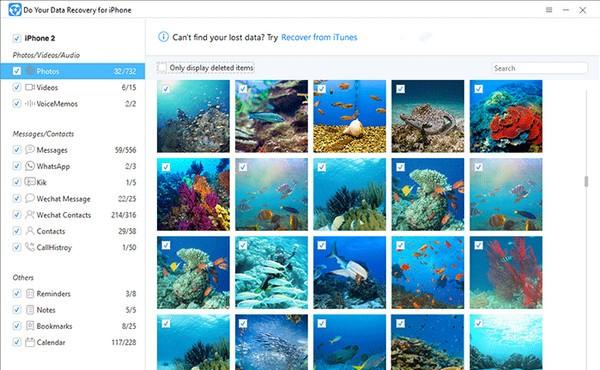Click the Wechat Contacts count 214/316
The height and width of the screenshot is (370, 600).
click(124, 215)
